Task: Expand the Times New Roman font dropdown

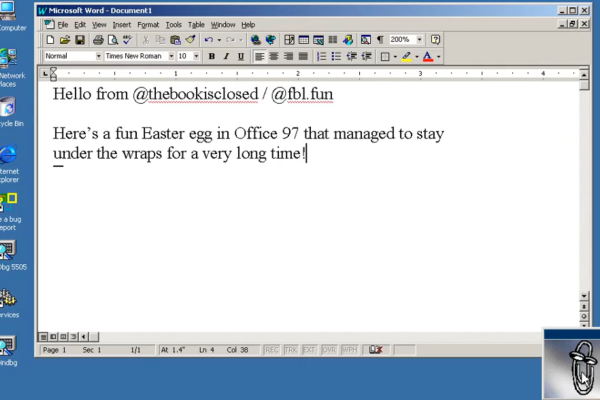Action: (169, 57)
